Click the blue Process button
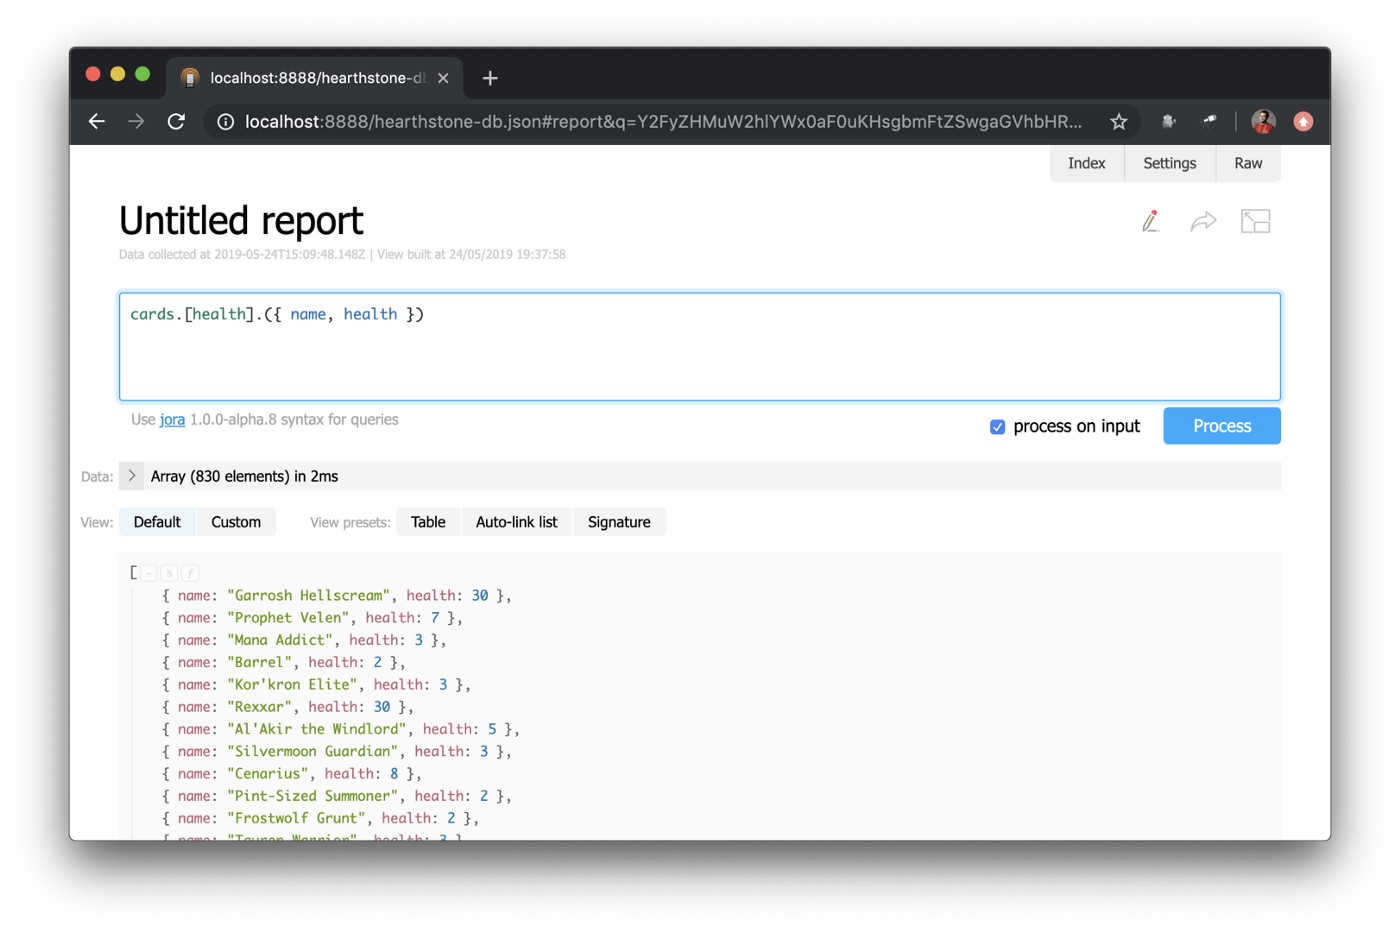1400x932 pixels. click(x=1221, y=426)
